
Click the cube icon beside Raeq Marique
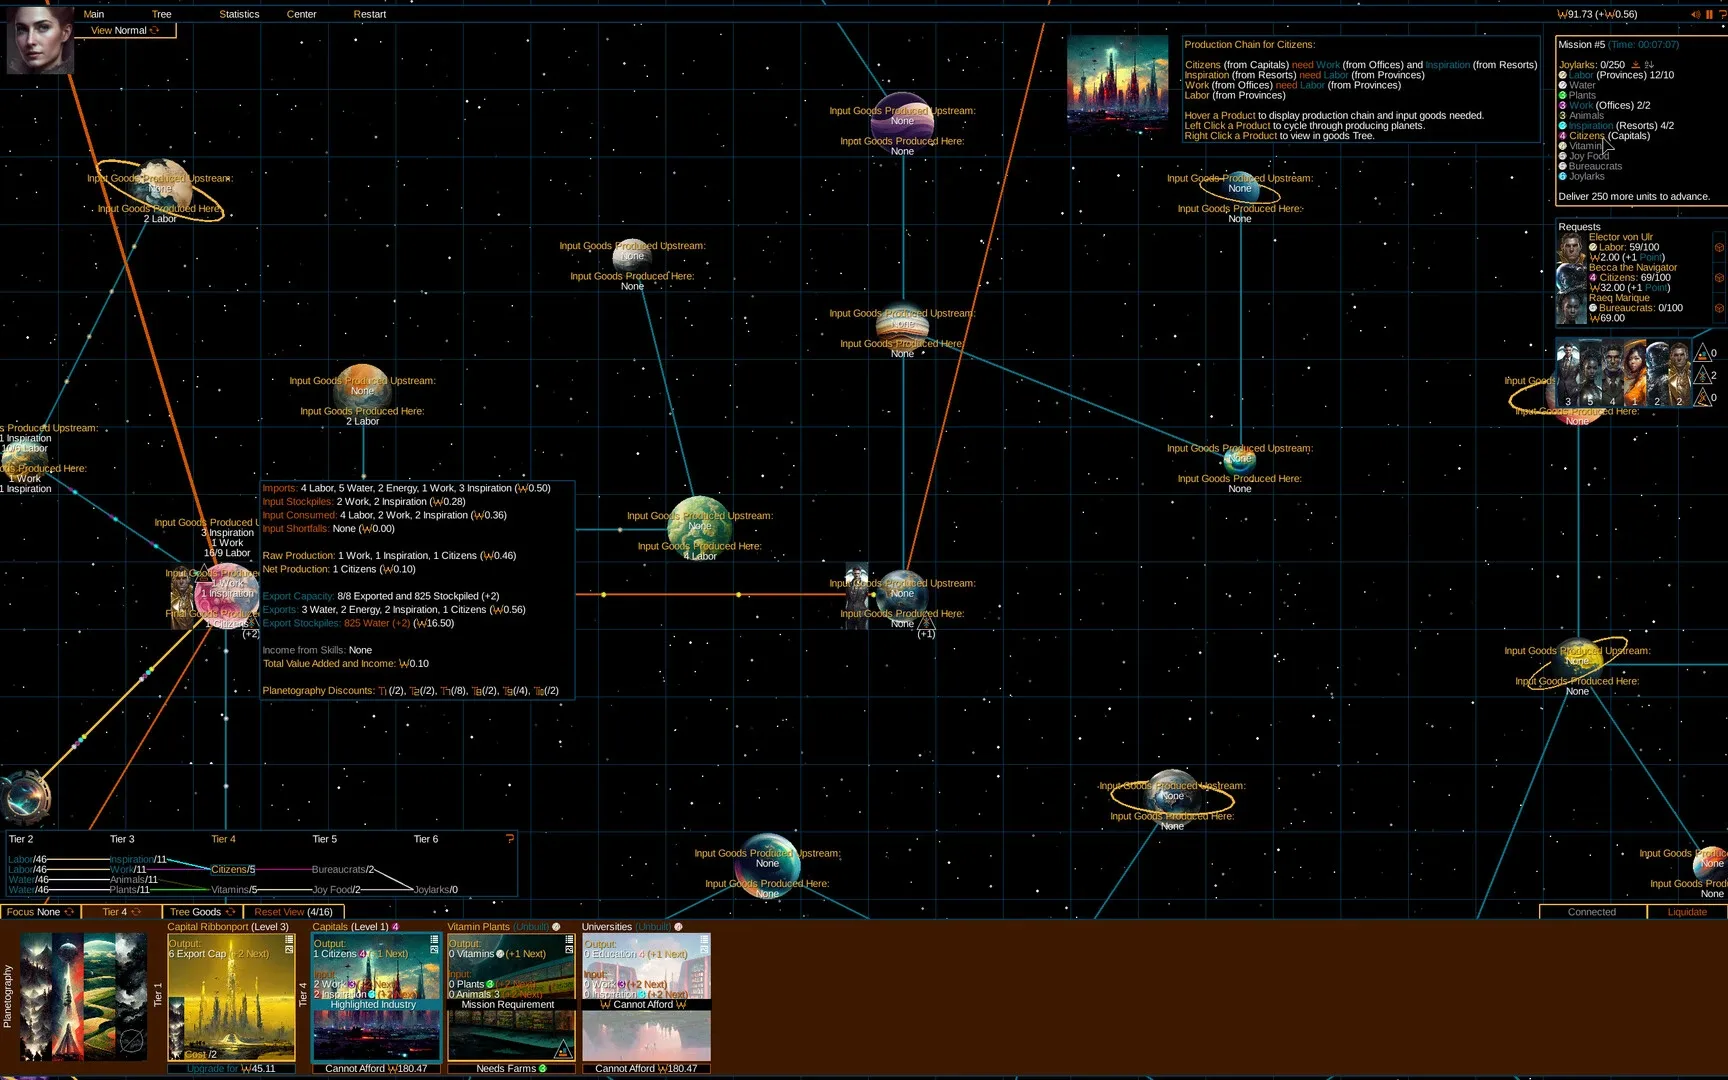(x=1719, y=308)
